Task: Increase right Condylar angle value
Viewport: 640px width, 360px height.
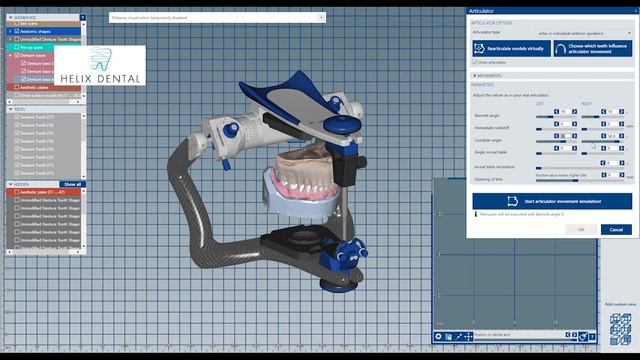Action: pyautogui.click(x=621, y=136)
